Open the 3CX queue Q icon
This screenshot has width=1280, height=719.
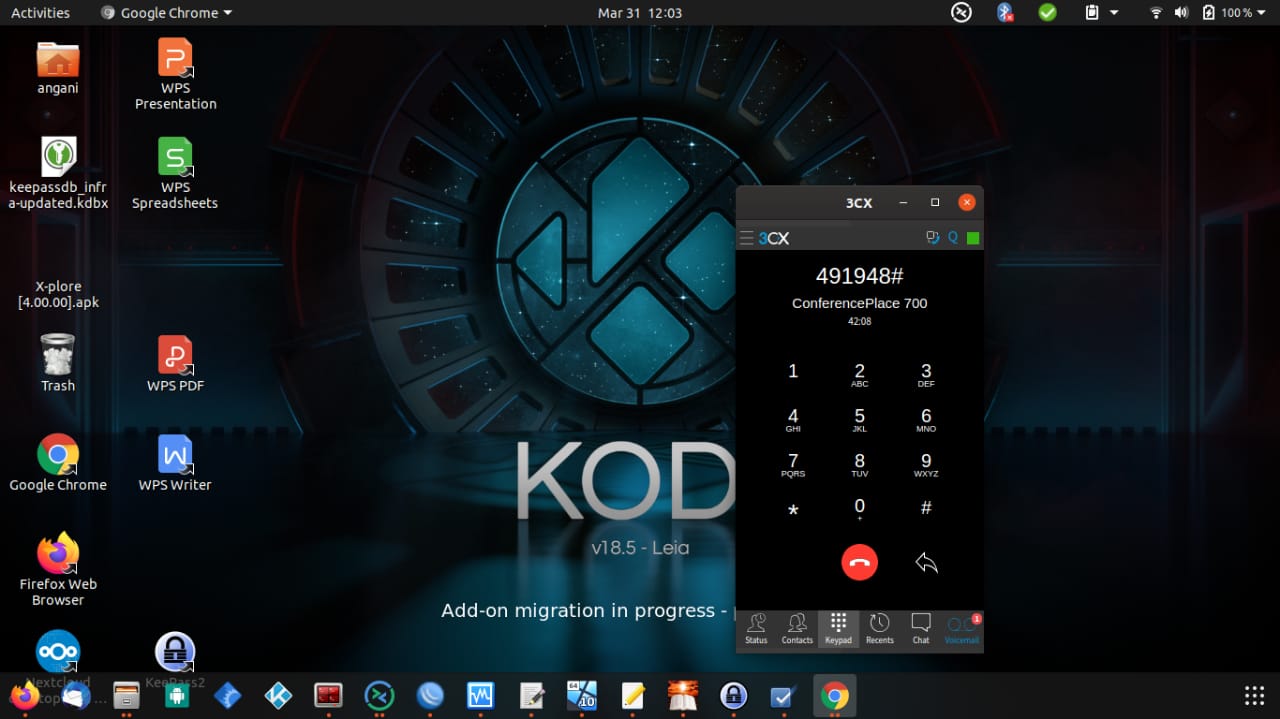(953, 238)
